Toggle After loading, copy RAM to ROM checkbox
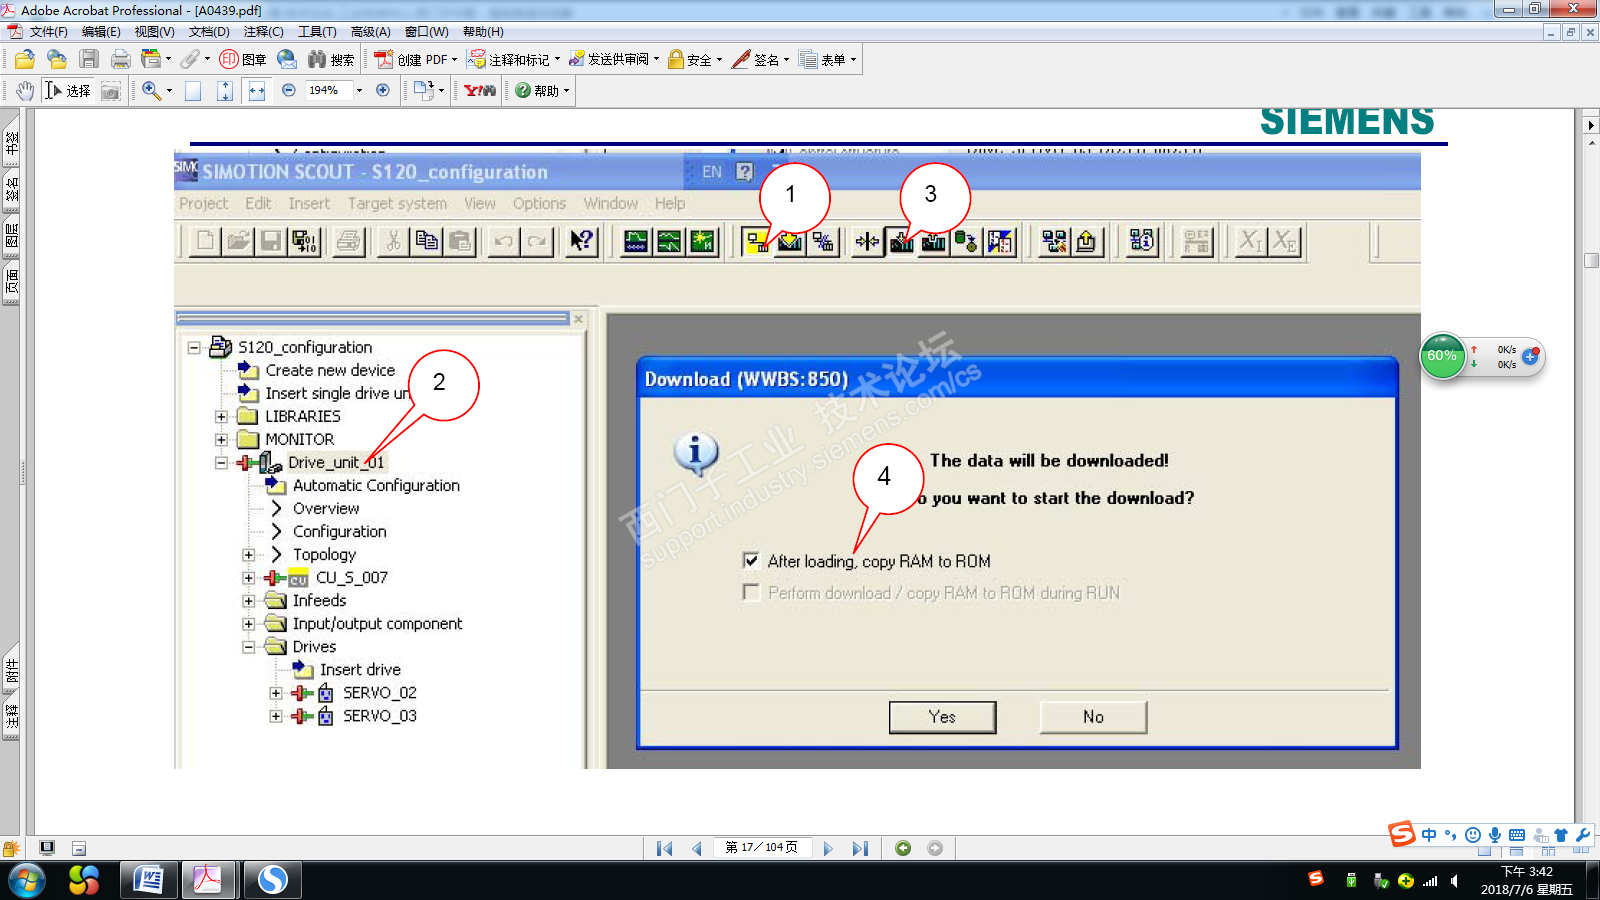 pos(751,561)
